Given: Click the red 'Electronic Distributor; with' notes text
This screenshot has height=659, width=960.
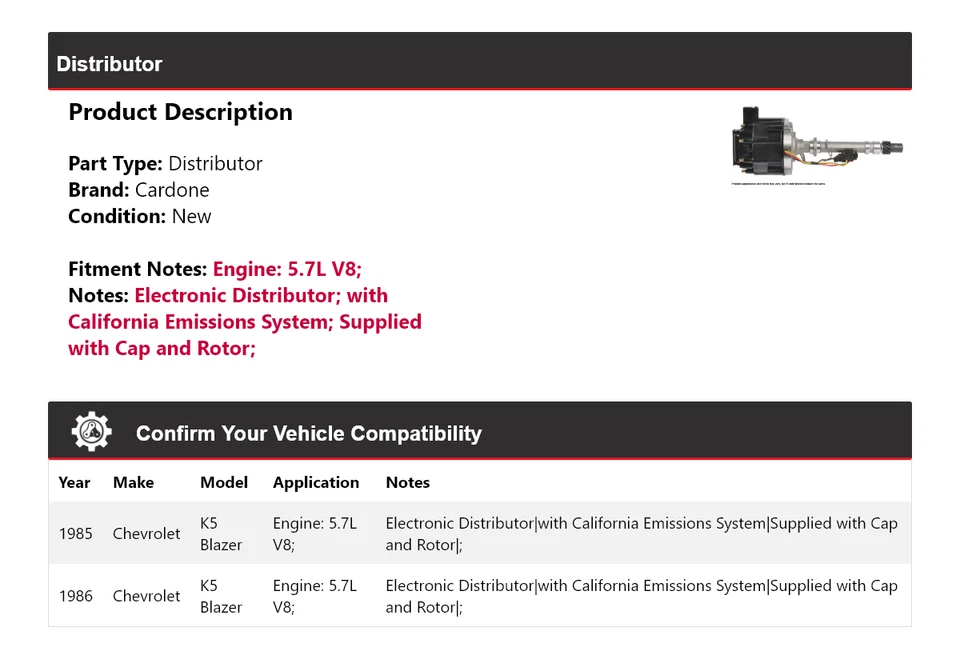Looking at the screenshot, I should 261,295.
